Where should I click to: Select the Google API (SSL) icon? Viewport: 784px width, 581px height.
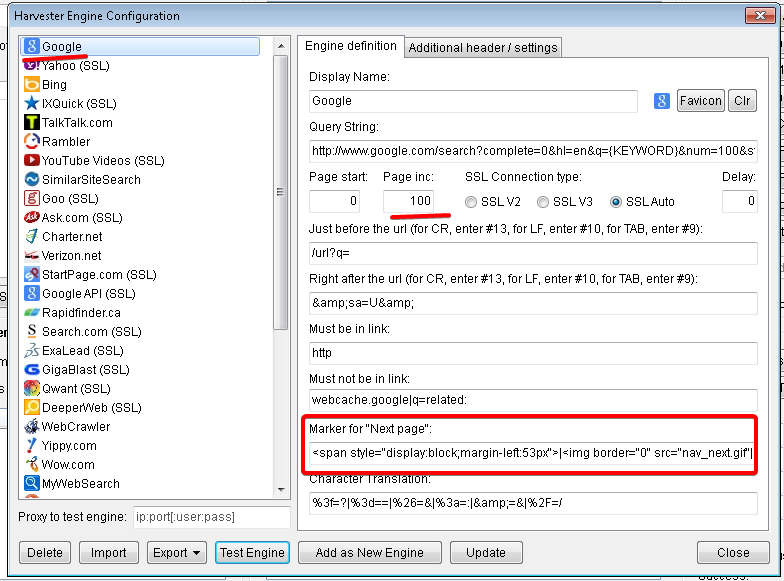[32, 294]
